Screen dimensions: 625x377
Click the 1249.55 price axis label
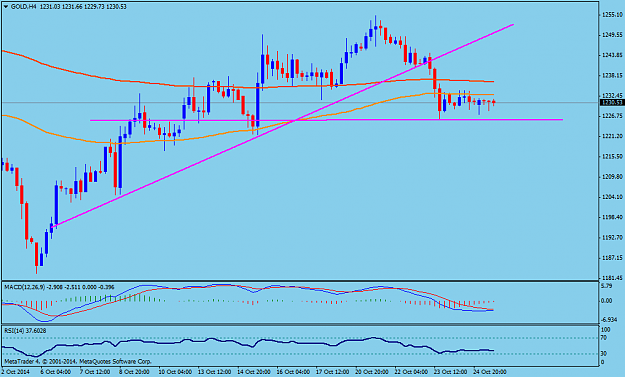[611, 35]
